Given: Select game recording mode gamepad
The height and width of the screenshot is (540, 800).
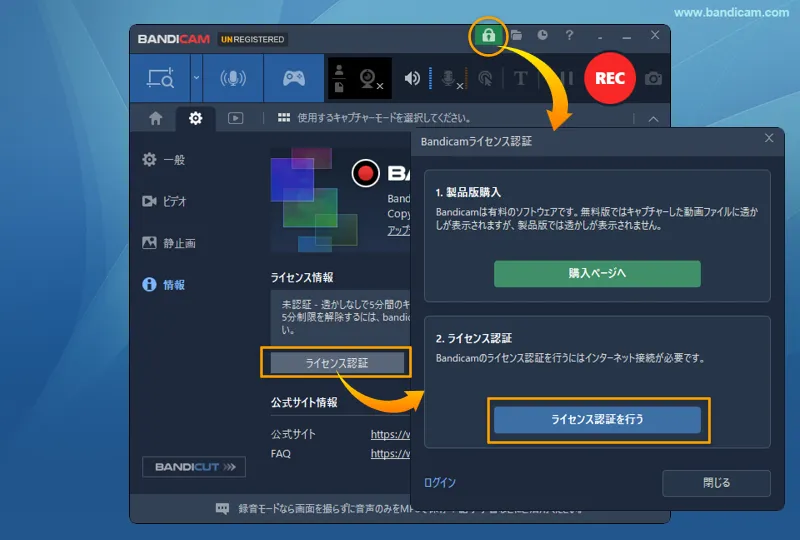Looking at the screenshot, I should point(294,78).
